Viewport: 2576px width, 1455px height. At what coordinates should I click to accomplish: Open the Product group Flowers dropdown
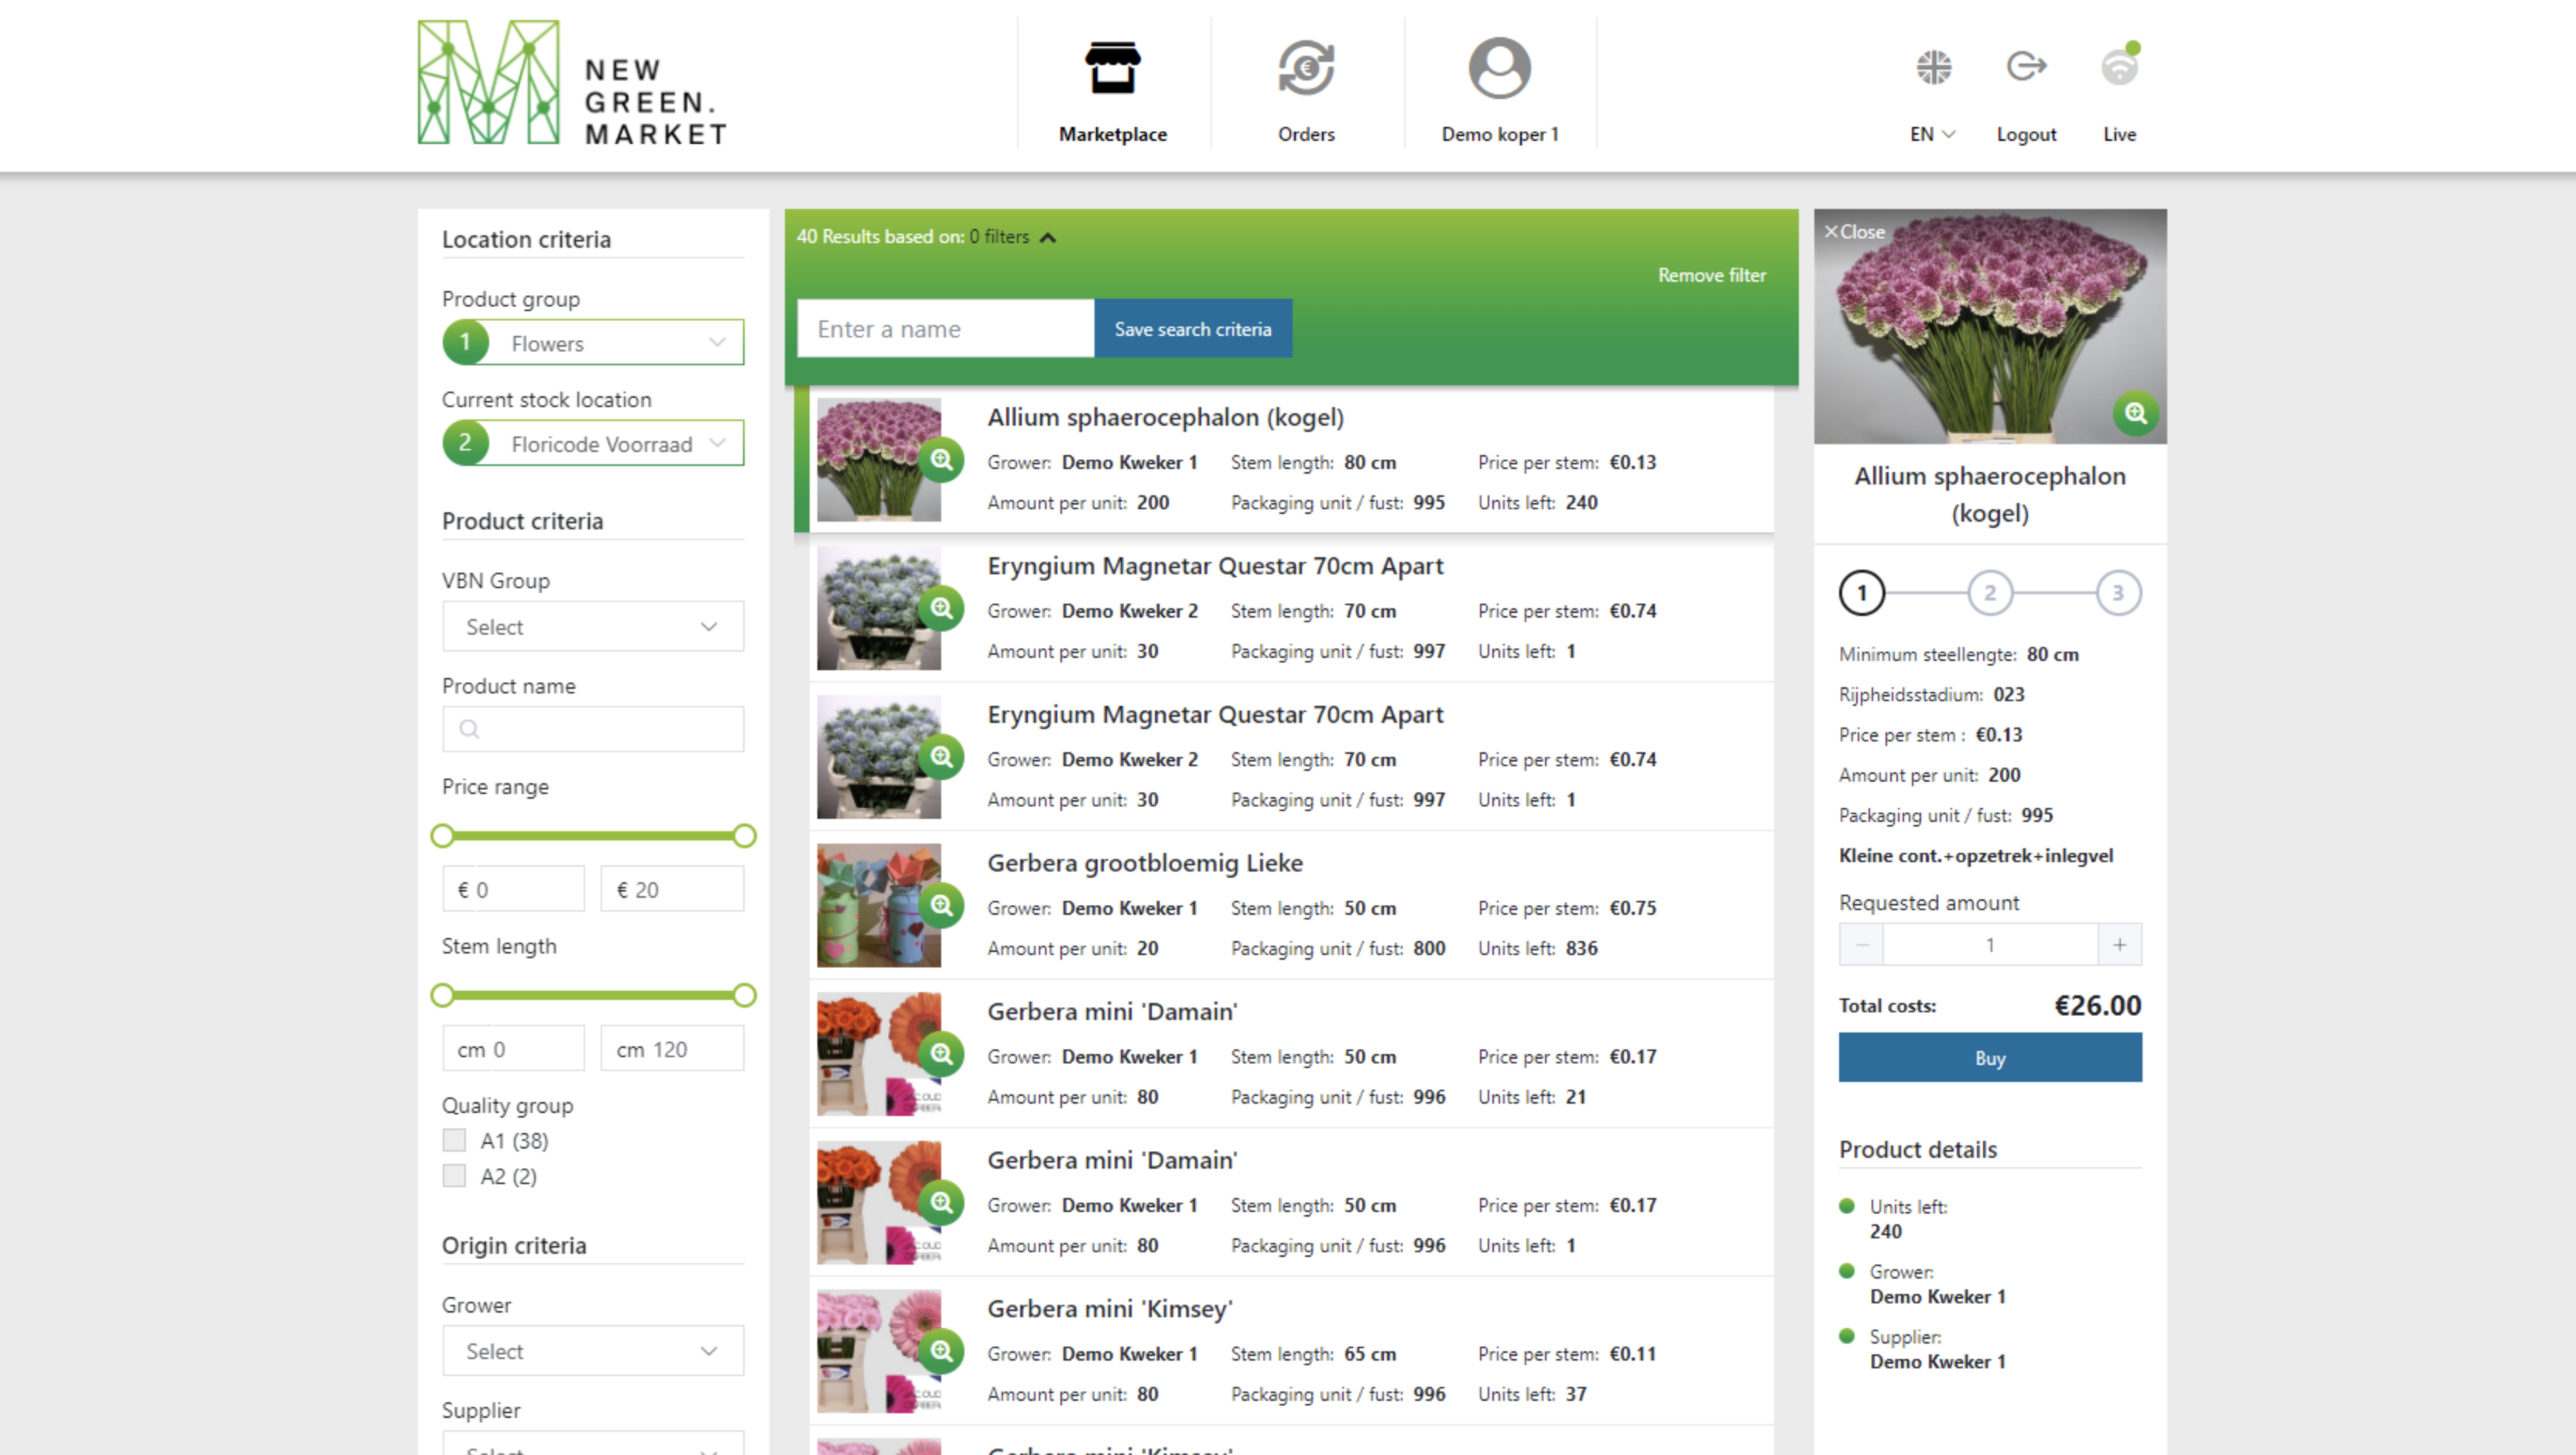[593, 343]
